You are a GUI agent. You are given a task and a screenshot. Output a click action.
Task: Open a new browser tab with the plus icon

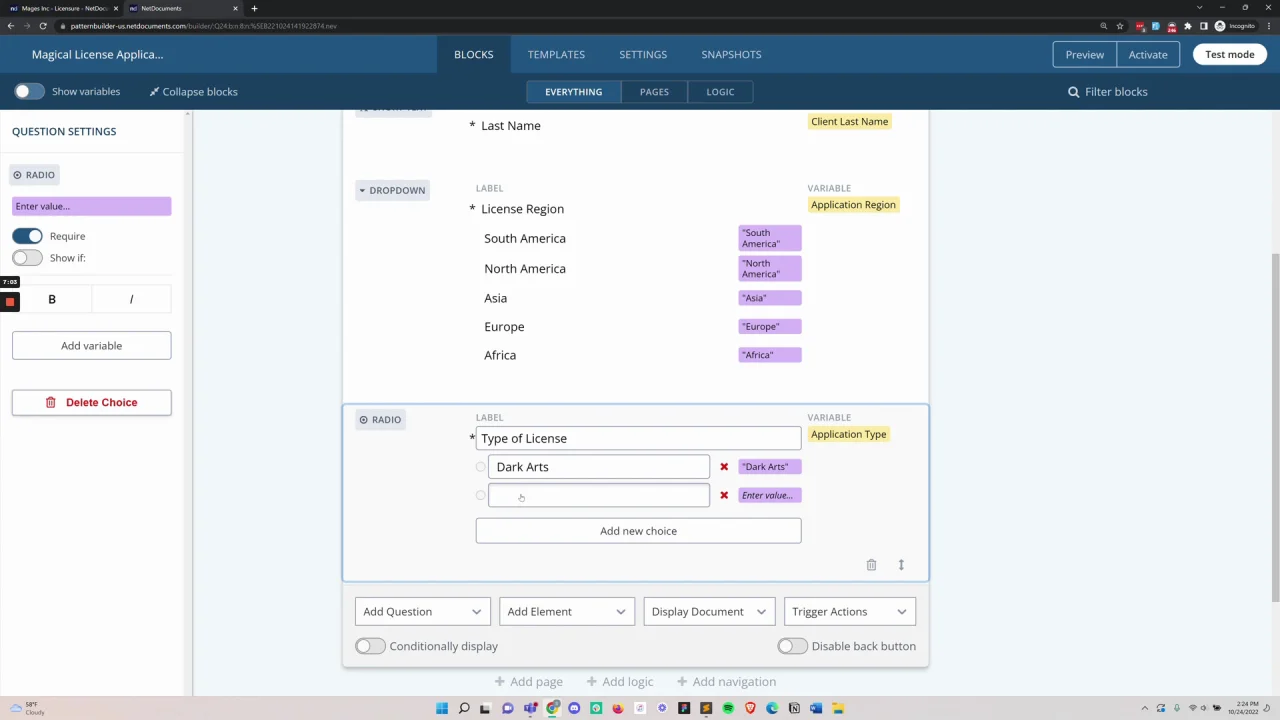[x=254, y=8]
